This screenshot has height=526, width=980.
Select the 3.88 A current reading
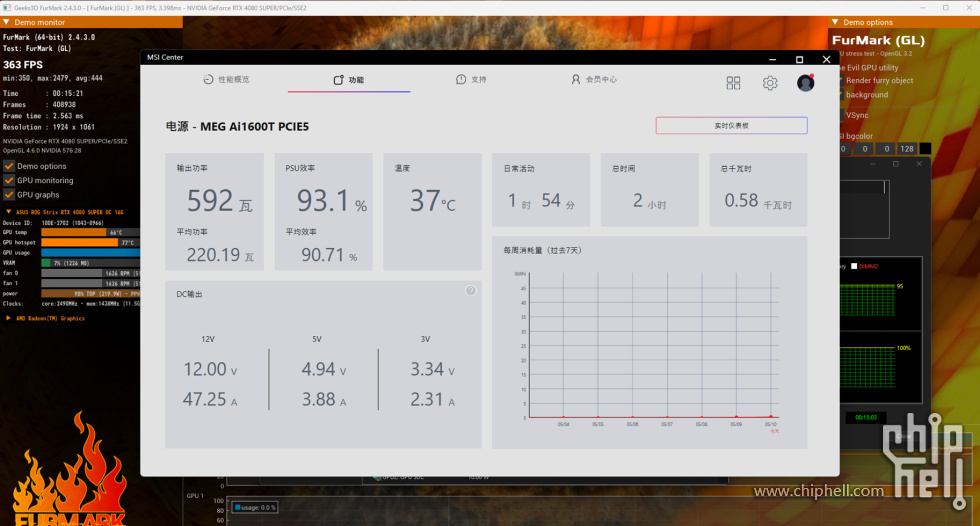tap(324, 399)
